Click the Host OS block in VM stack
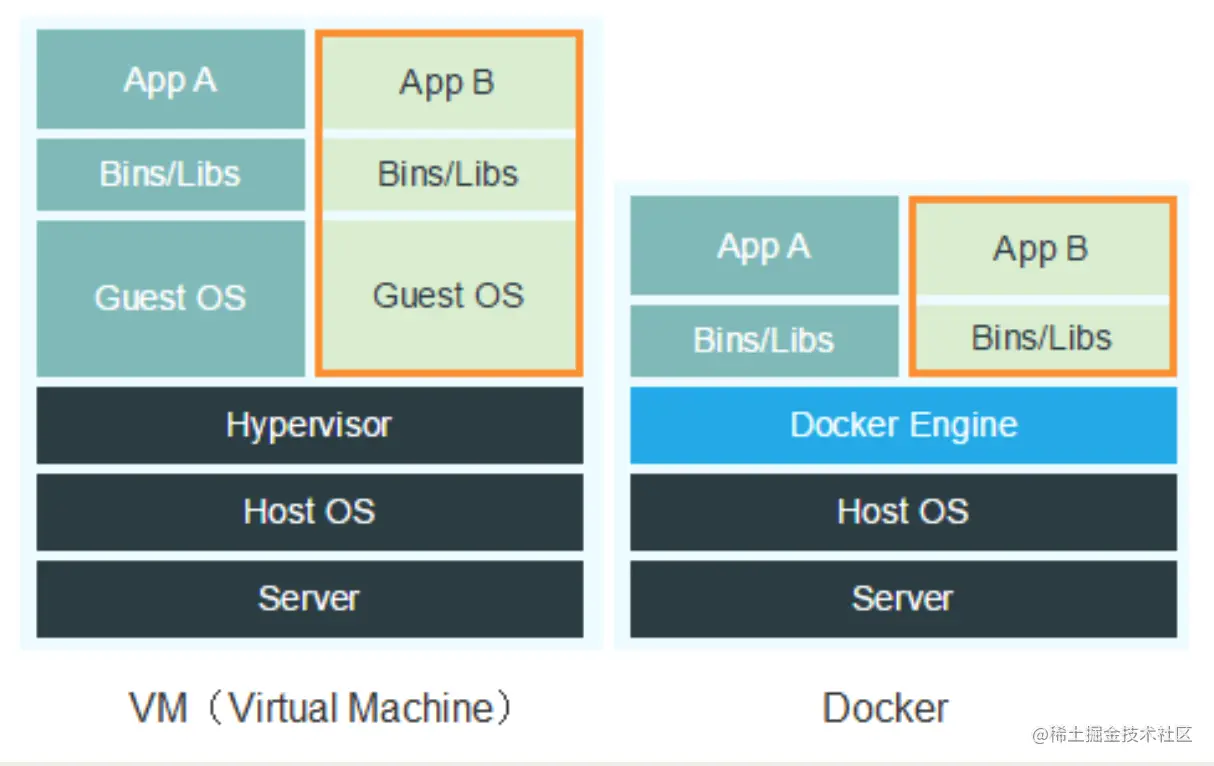1214x766 pixels. click(309, 512)
